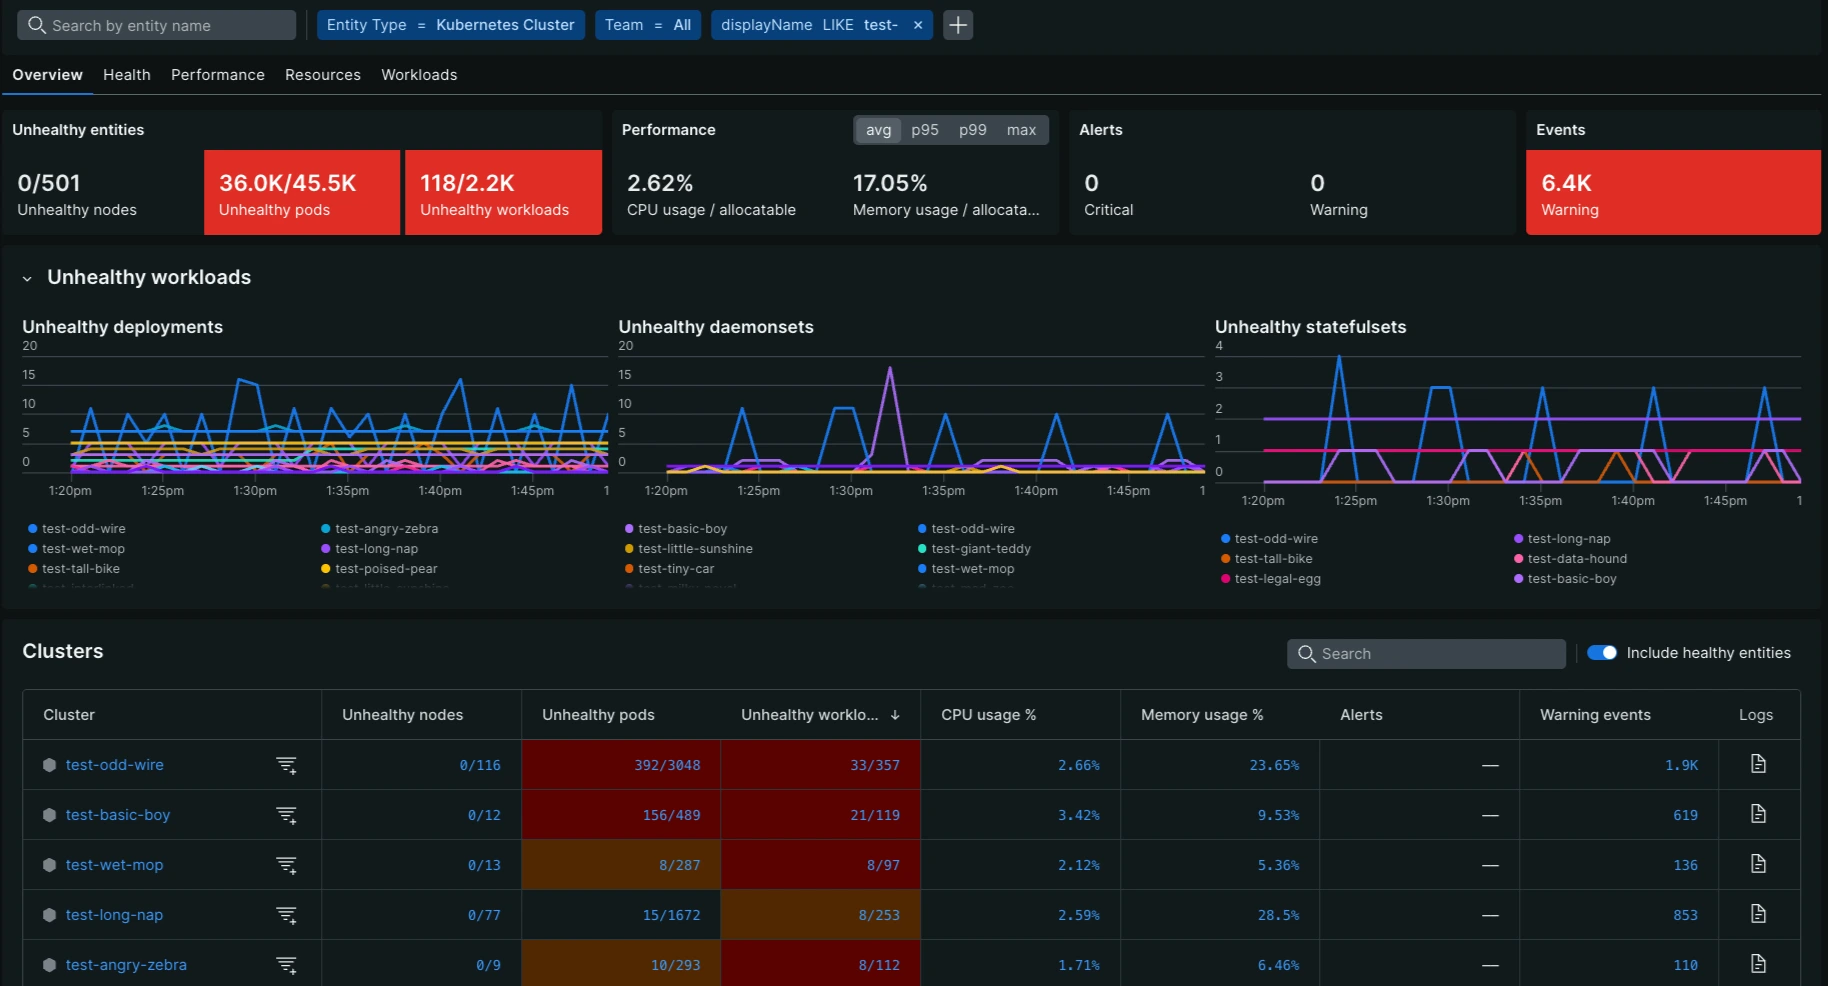
Task: Click the filter icon beside test-wet-mop
Action: coord(287,865)
